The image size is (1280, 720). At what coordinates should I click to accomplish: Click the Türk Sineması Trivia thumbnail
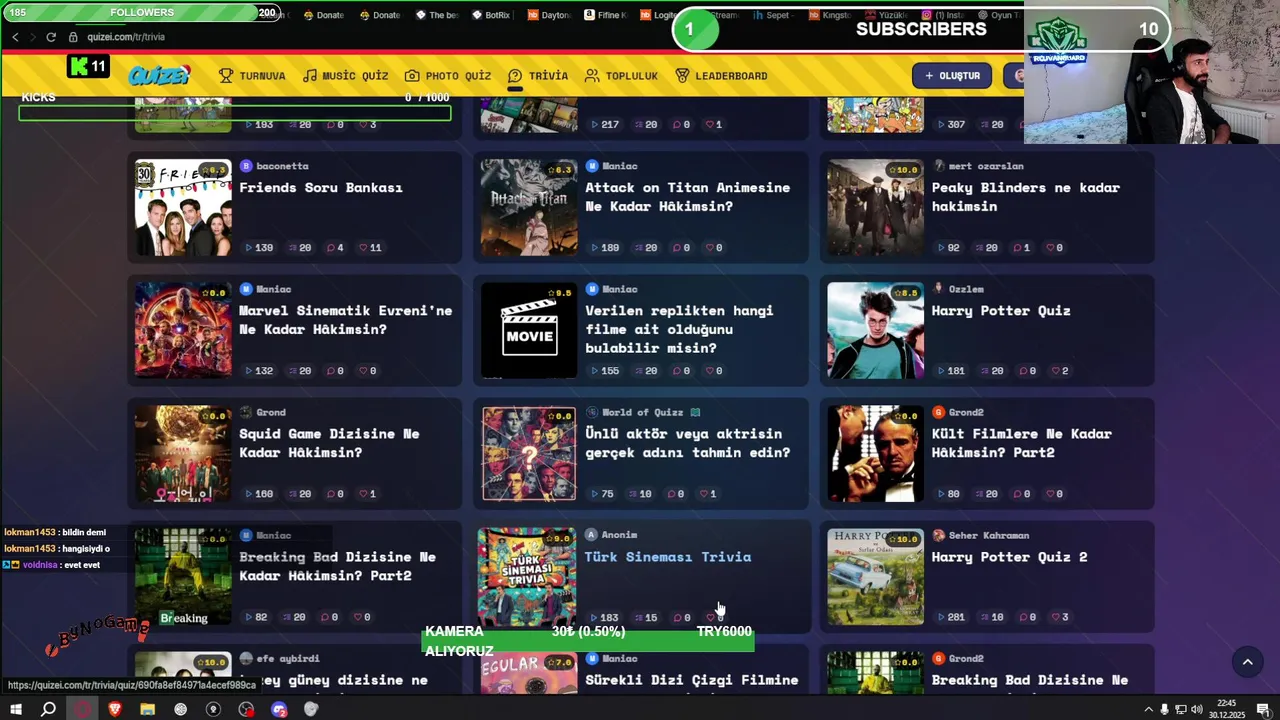point(527,577)
